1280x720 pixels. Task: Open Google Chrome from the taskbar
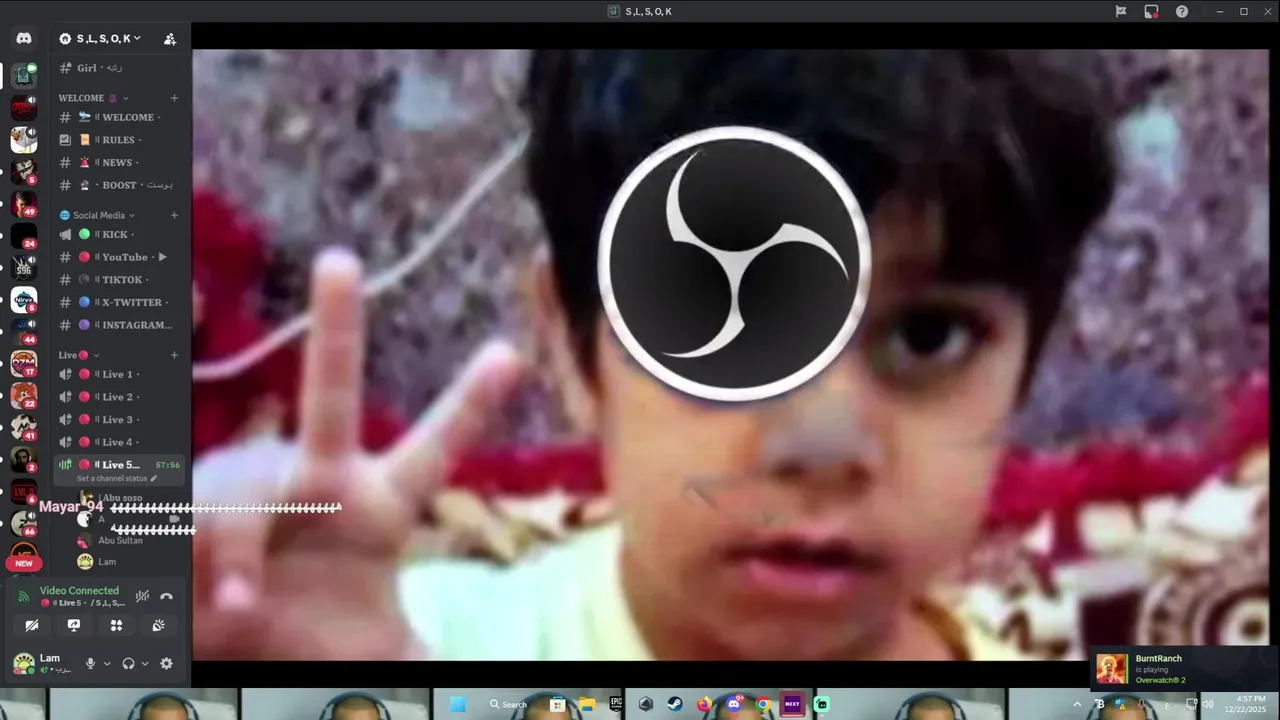[763, 704]
